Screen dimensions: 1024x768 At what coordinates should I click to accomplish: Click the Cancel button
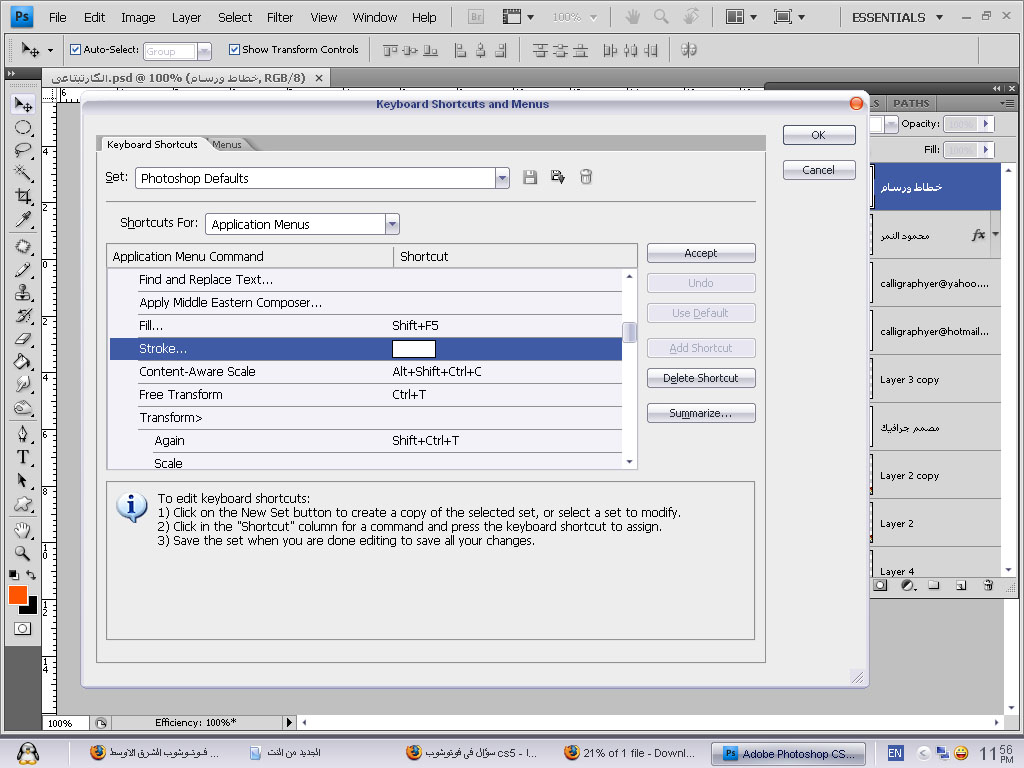[x=818, y=170]
